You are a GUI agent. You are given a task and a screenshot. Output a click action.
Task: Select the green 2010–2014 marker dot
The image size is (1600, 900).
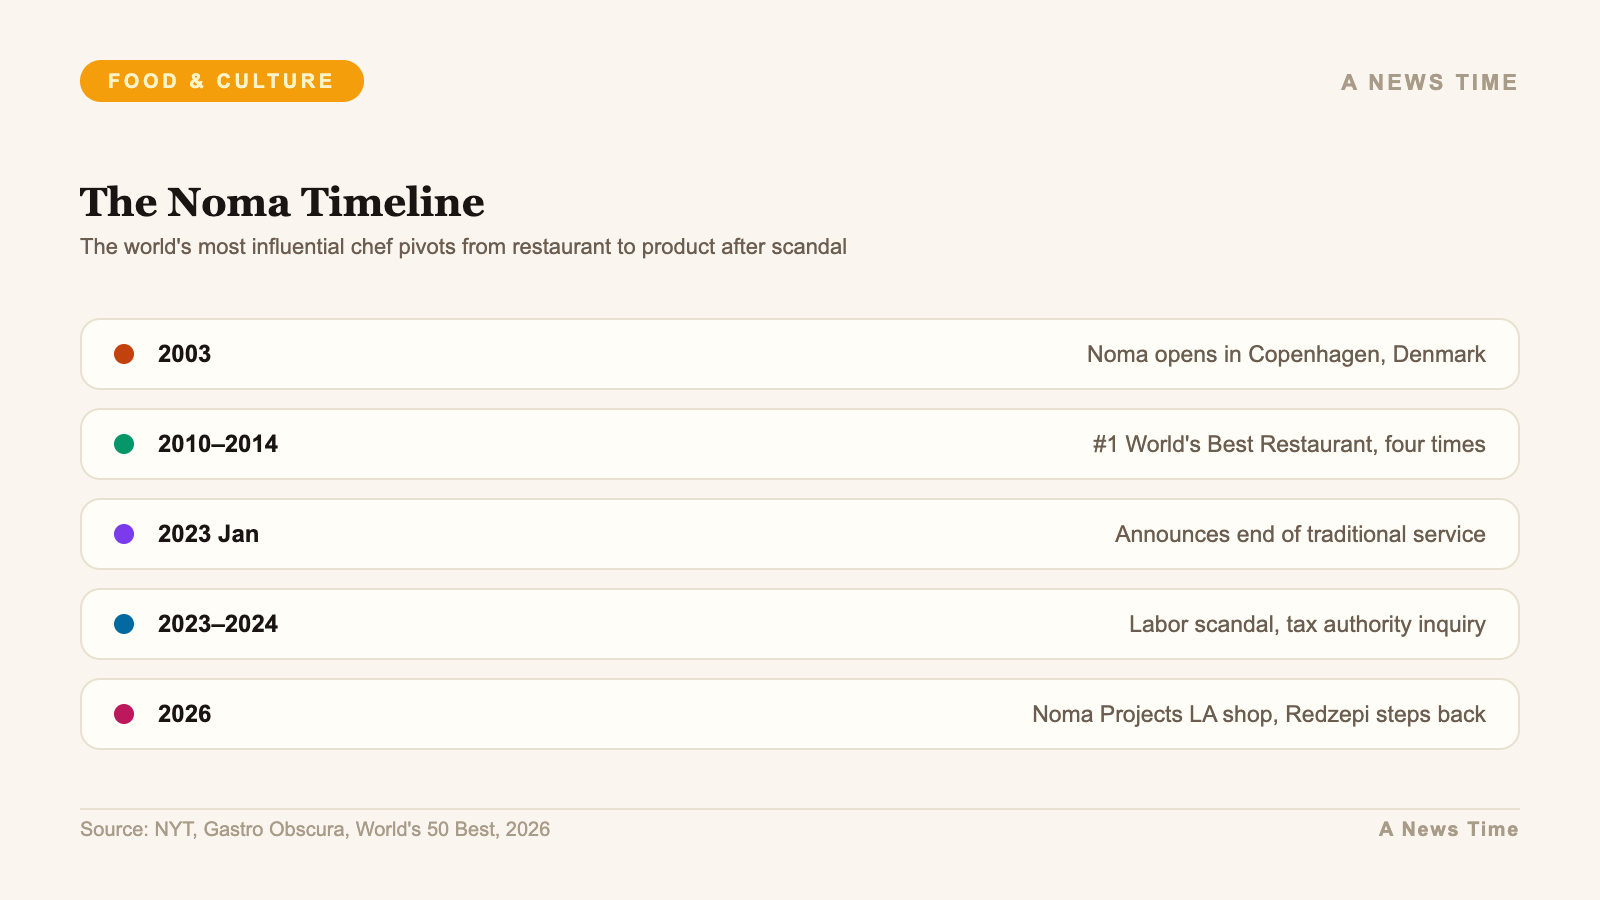coord(124,444)
